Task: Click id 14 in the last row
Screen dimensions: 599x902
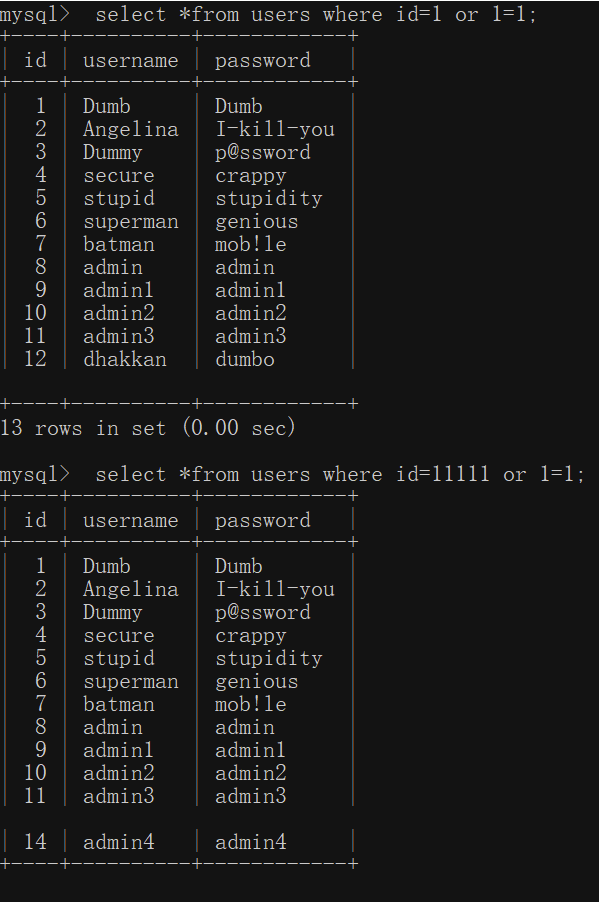Action: click(35, 842)
